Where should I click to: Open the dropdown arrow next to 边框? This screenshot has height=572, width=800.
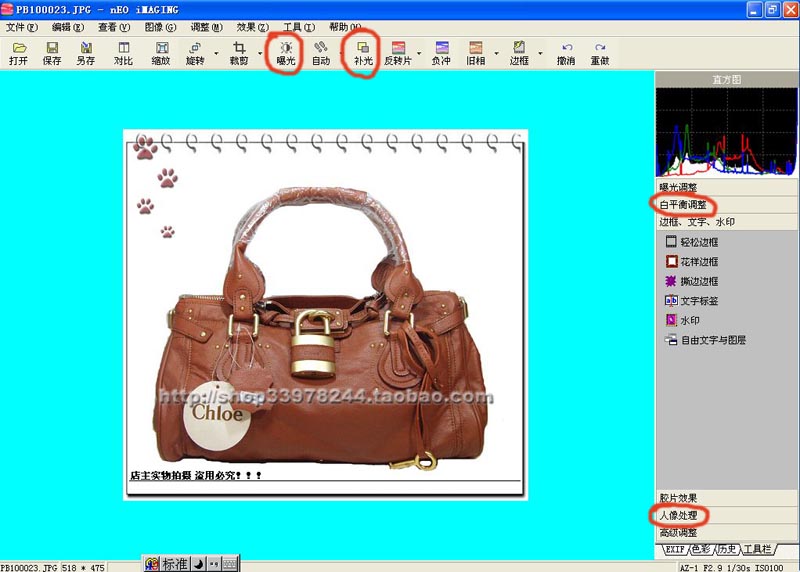(540, 53)
